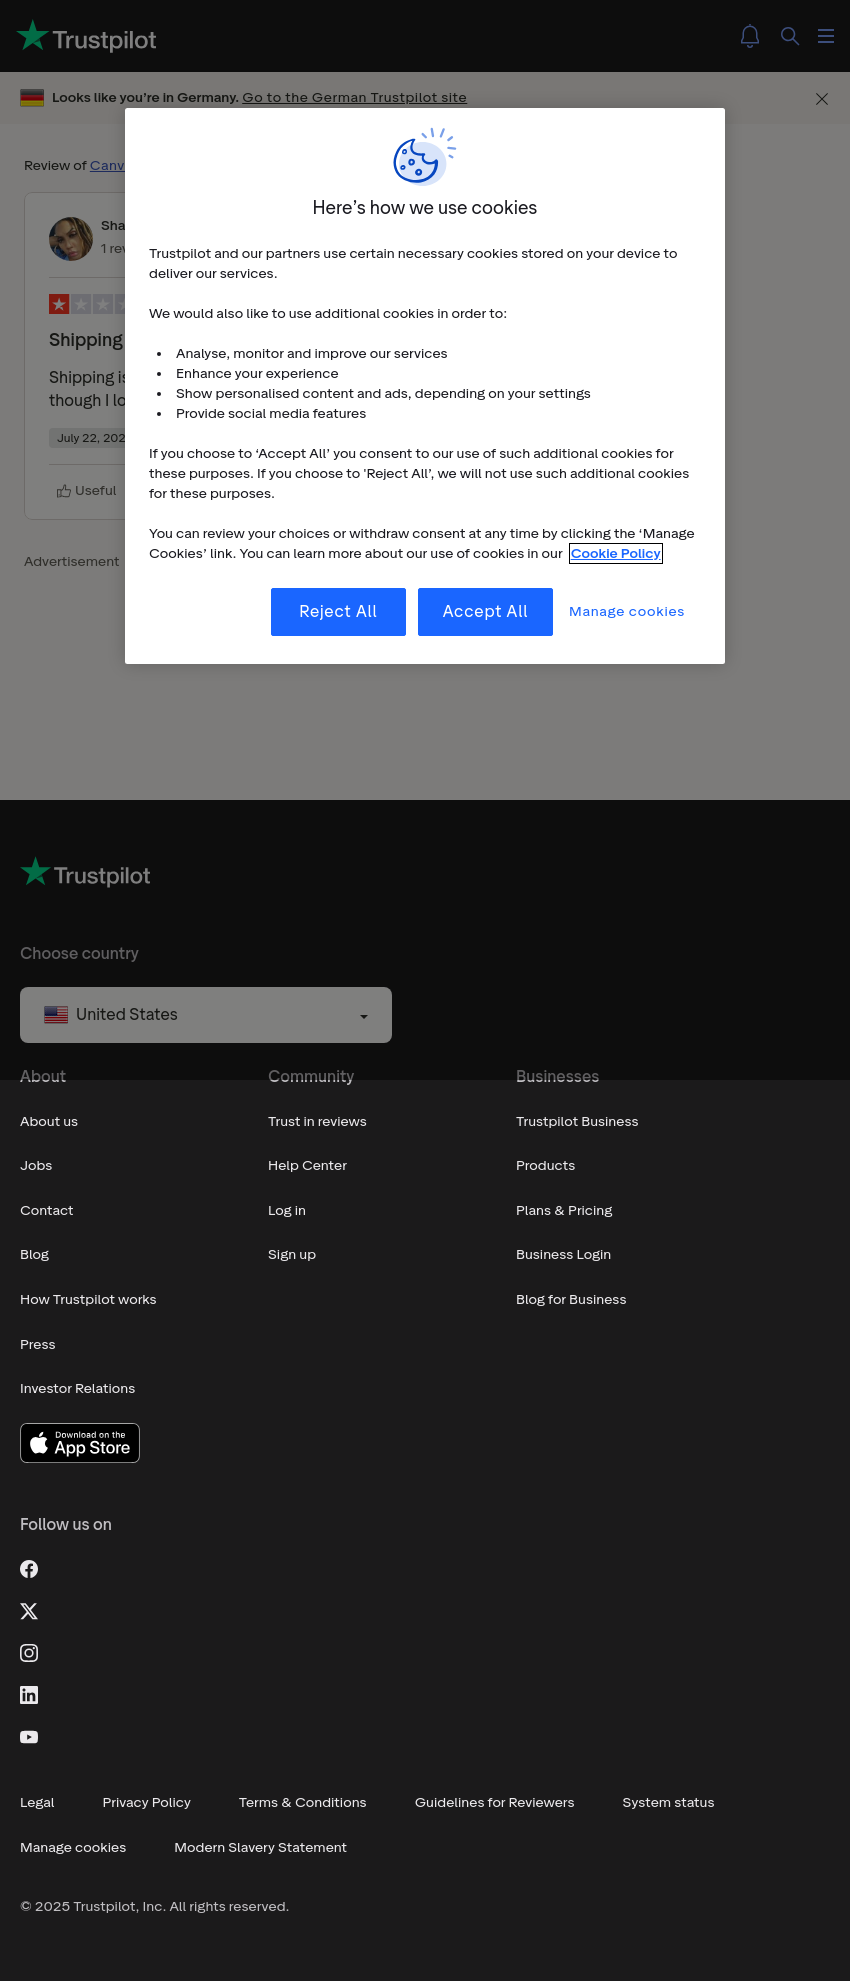This screenshot has height=1981, width=850.
Task: Open the Blog link under About
Action: 35,1255
